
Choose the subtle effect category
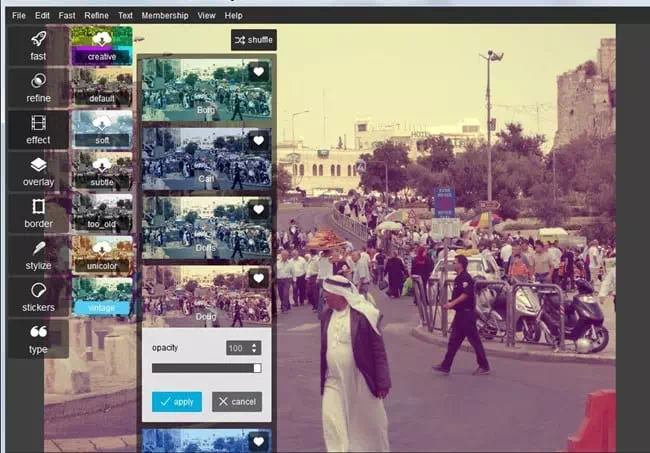[x=102, y=171]
